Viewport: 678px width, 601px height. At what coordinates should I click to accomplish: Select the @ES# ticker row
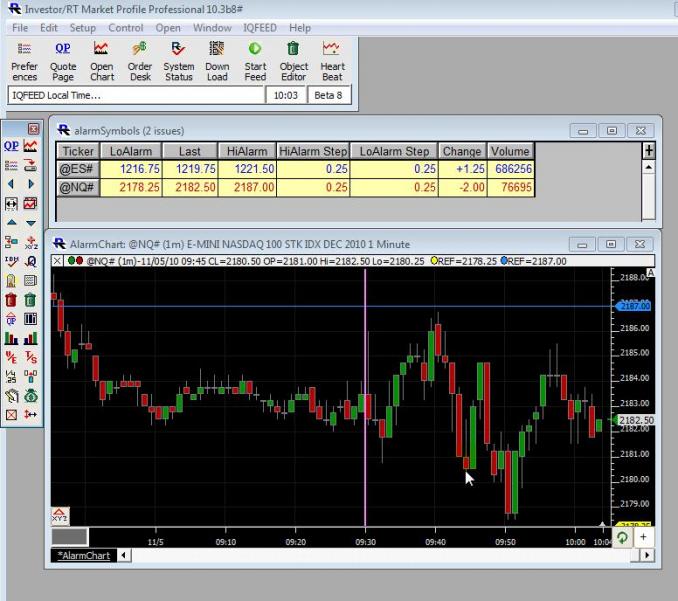(x=295, y=169)
